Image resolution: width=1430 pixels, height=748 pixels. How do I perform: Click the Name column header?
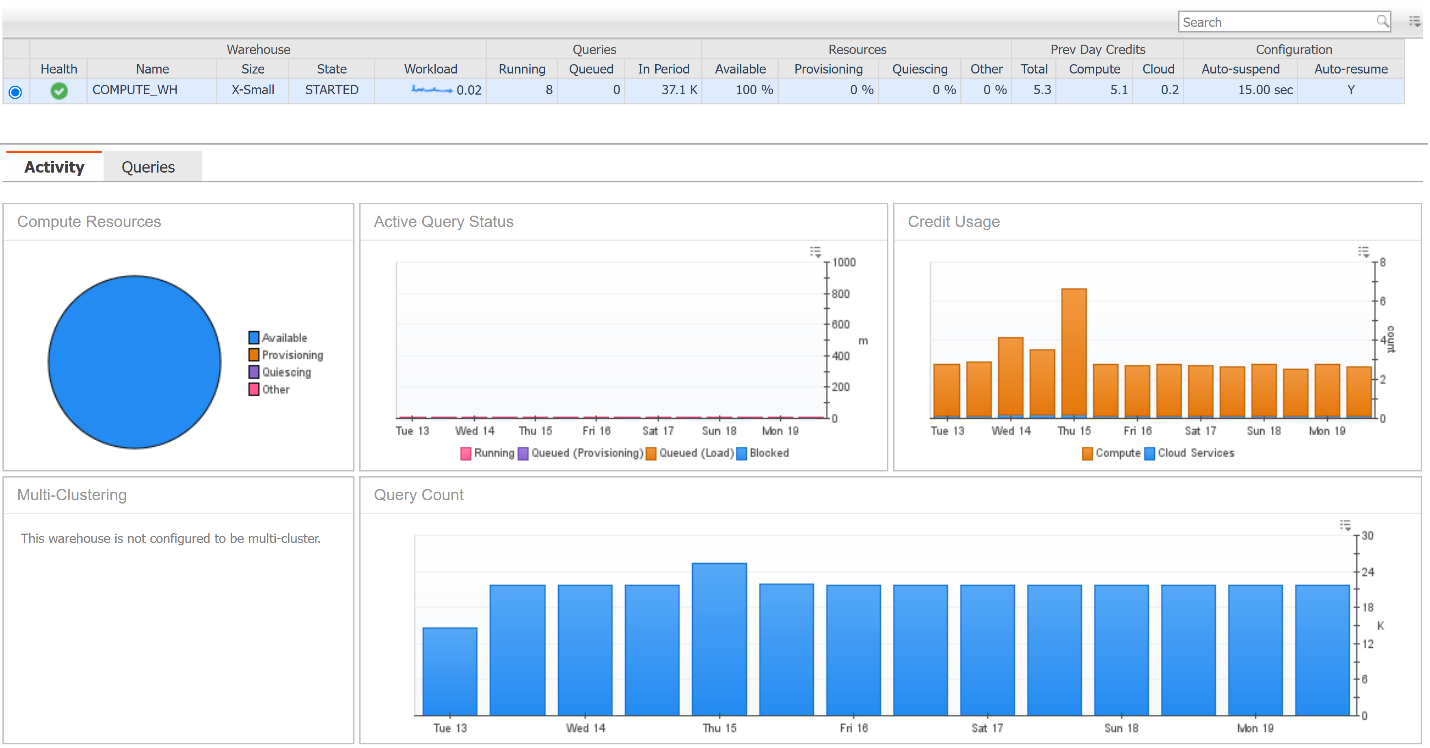click(152, 69)
